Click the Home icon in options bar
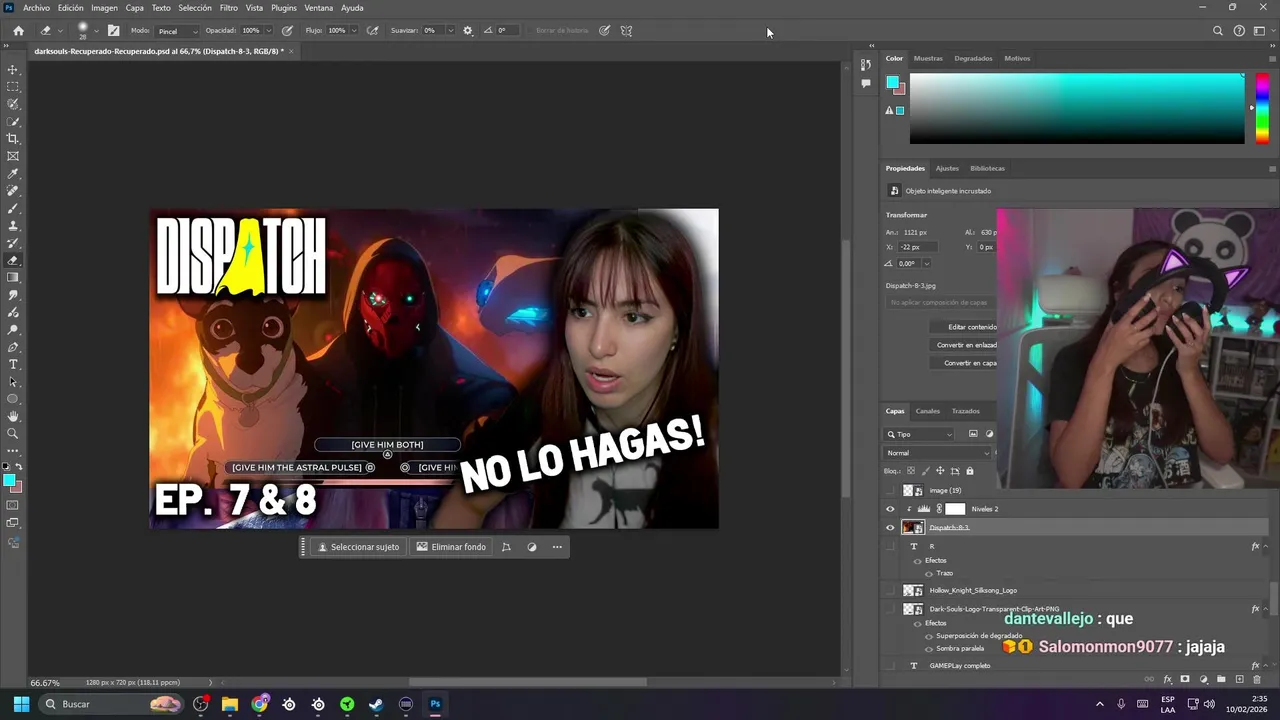 point(18,31)
